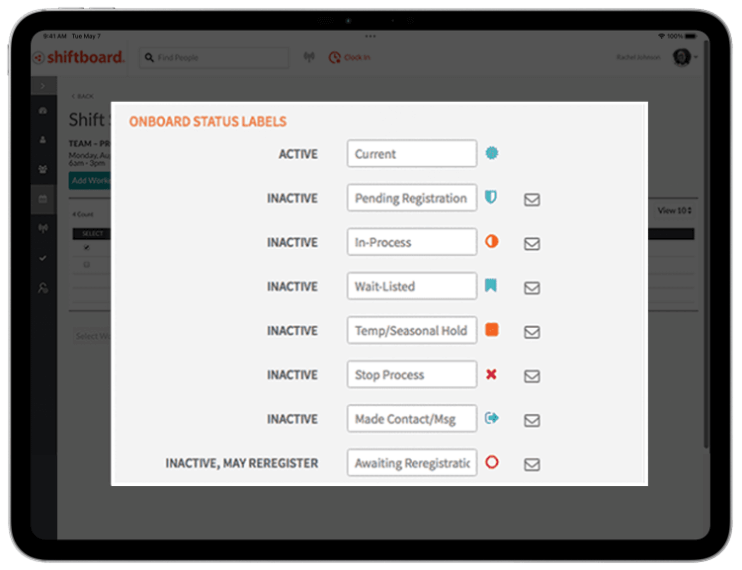Screen dimensions: 742x570
Task: Click the Clock In link
Action: tap(349, 57)
